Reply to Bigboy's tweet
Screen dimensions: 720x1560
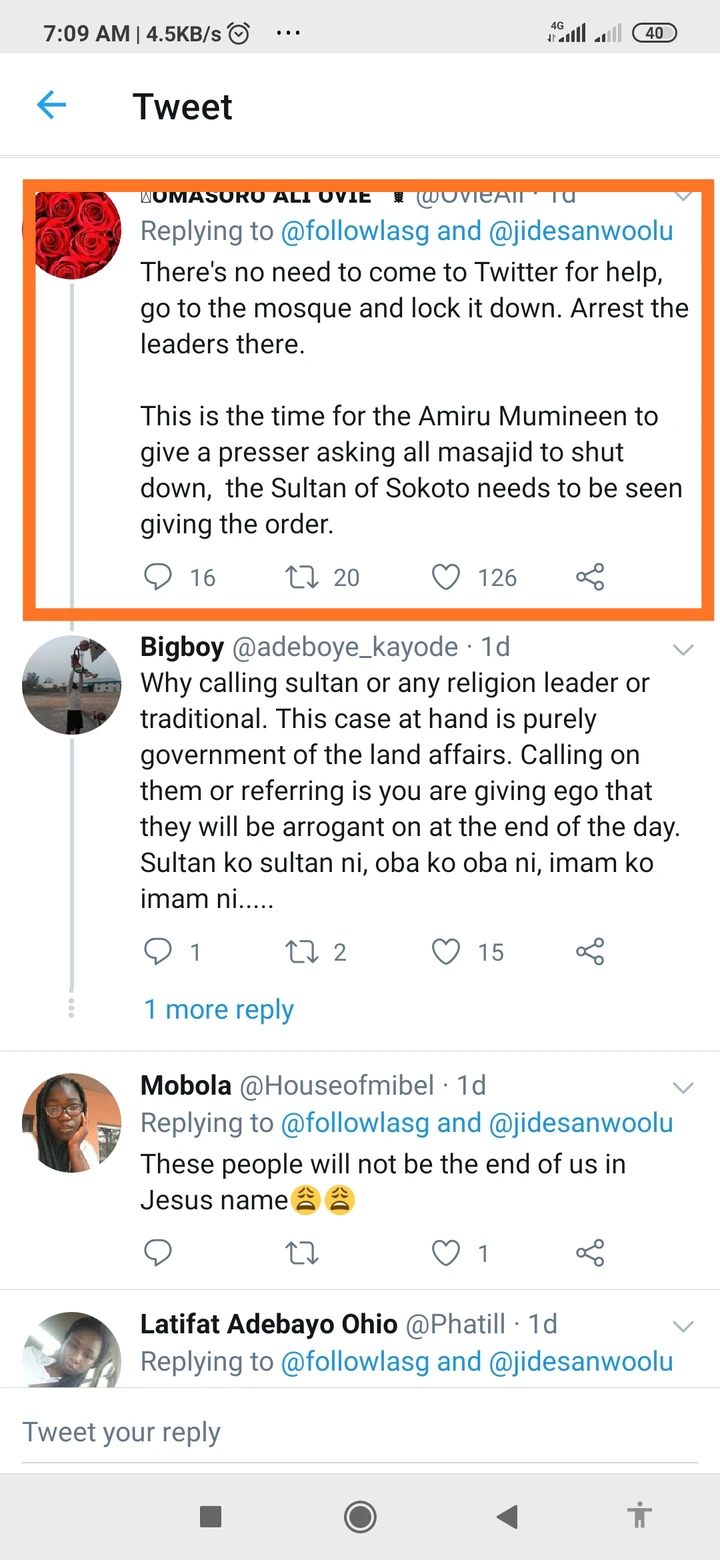[159, 951]
